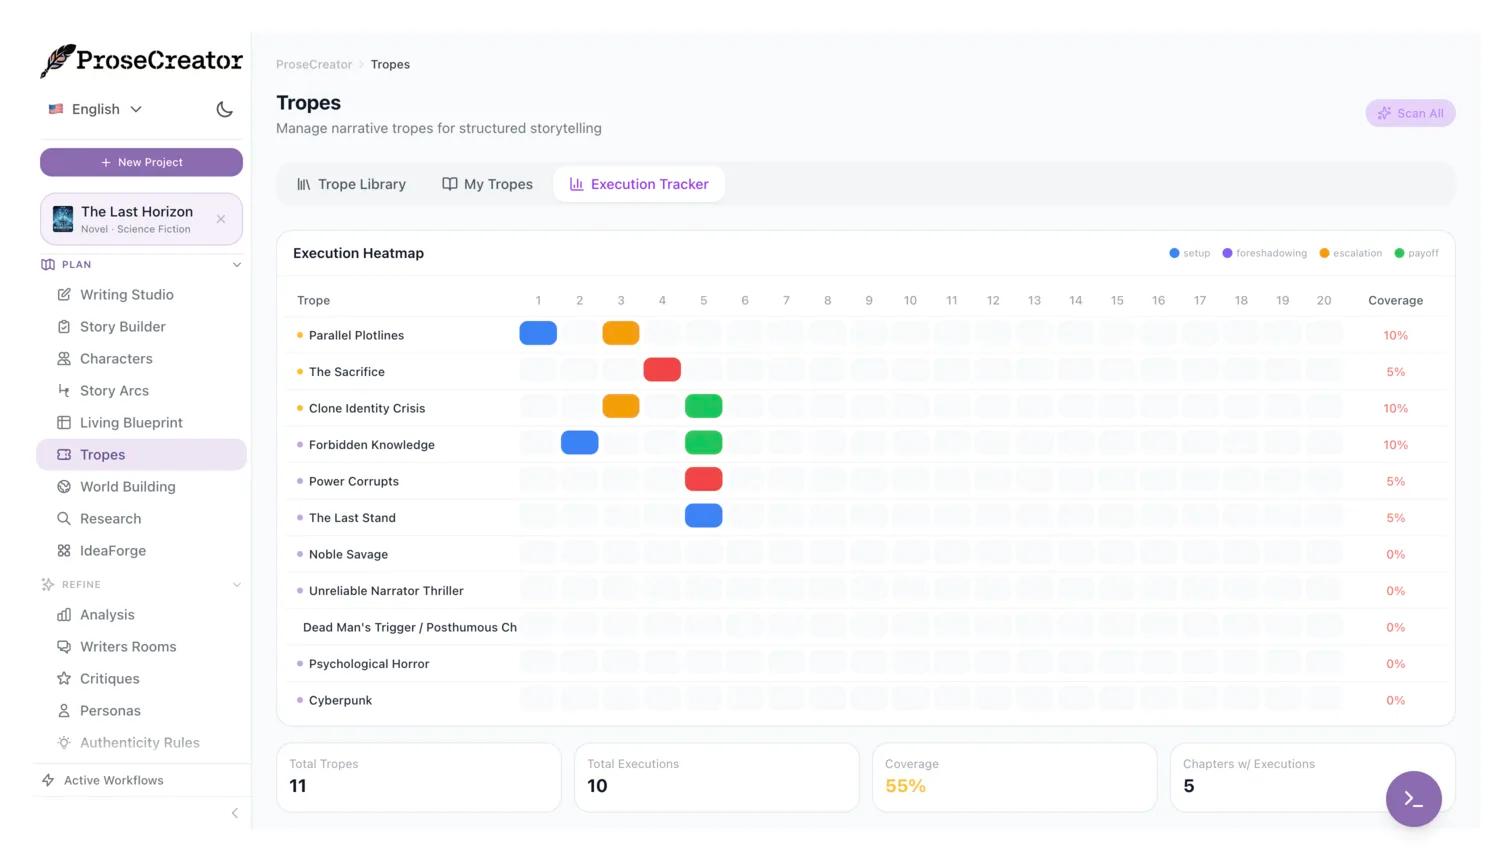Toggle dark mode with moon icon
Viewport: 1512px width, 861px height.
coord(225,110)
